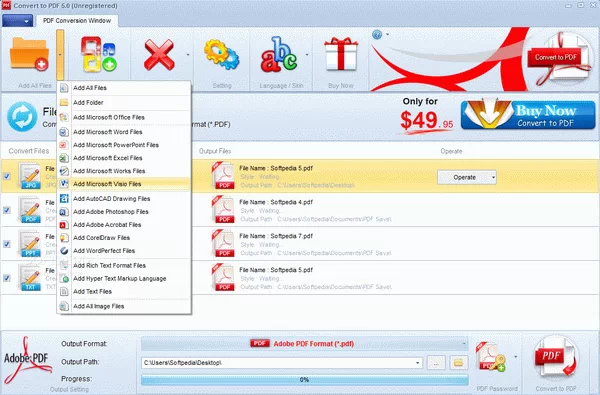
Task: Click the conversion progress bar
Action: coord(305,380)
